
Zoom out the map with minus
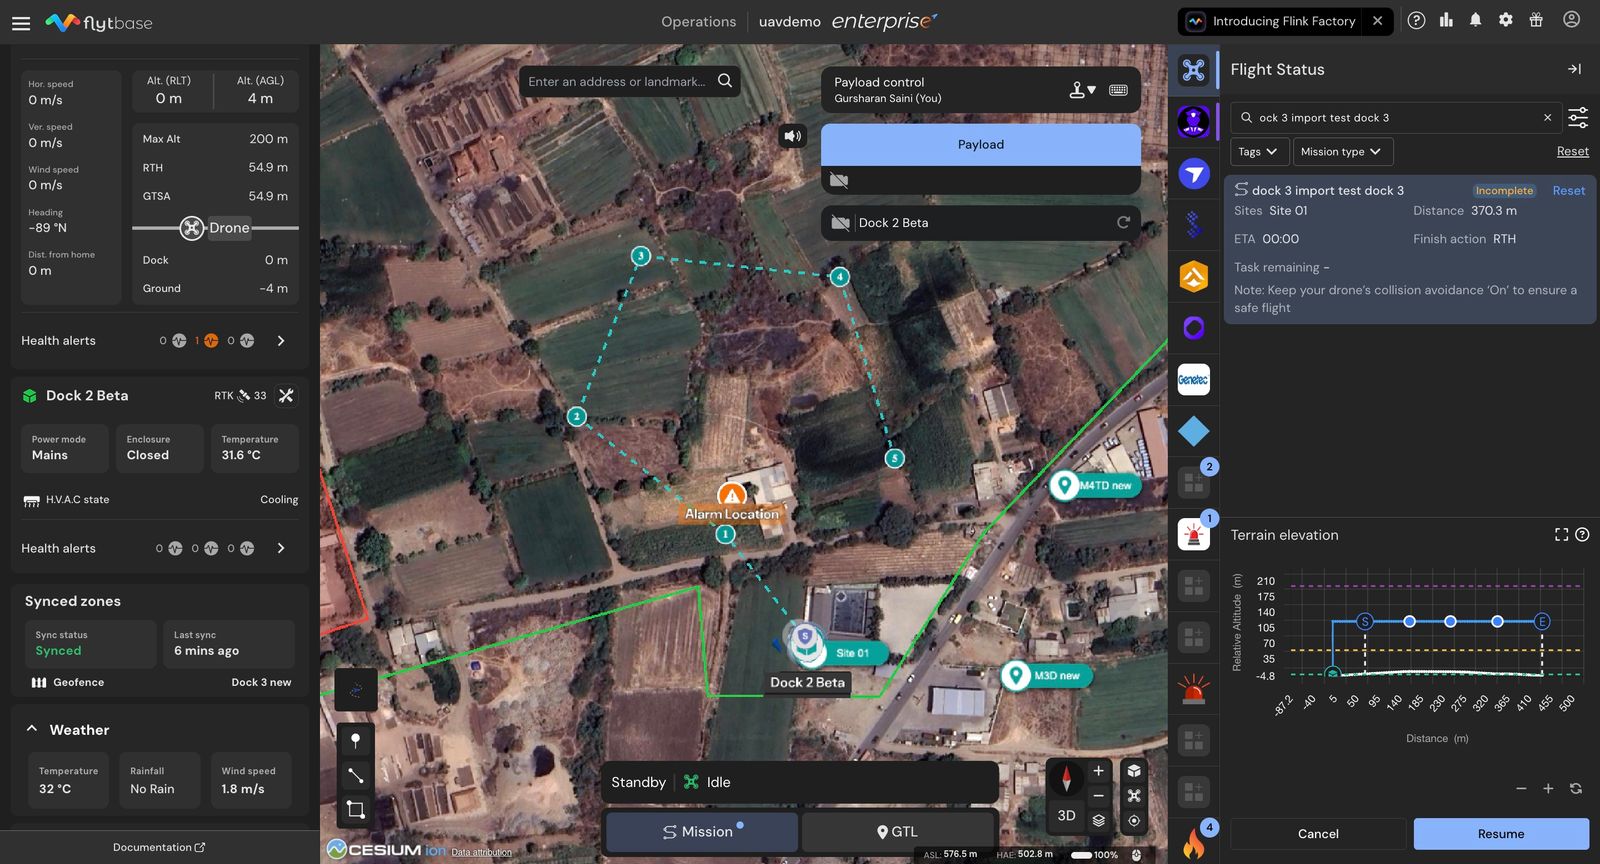(x=1098, y=796)
